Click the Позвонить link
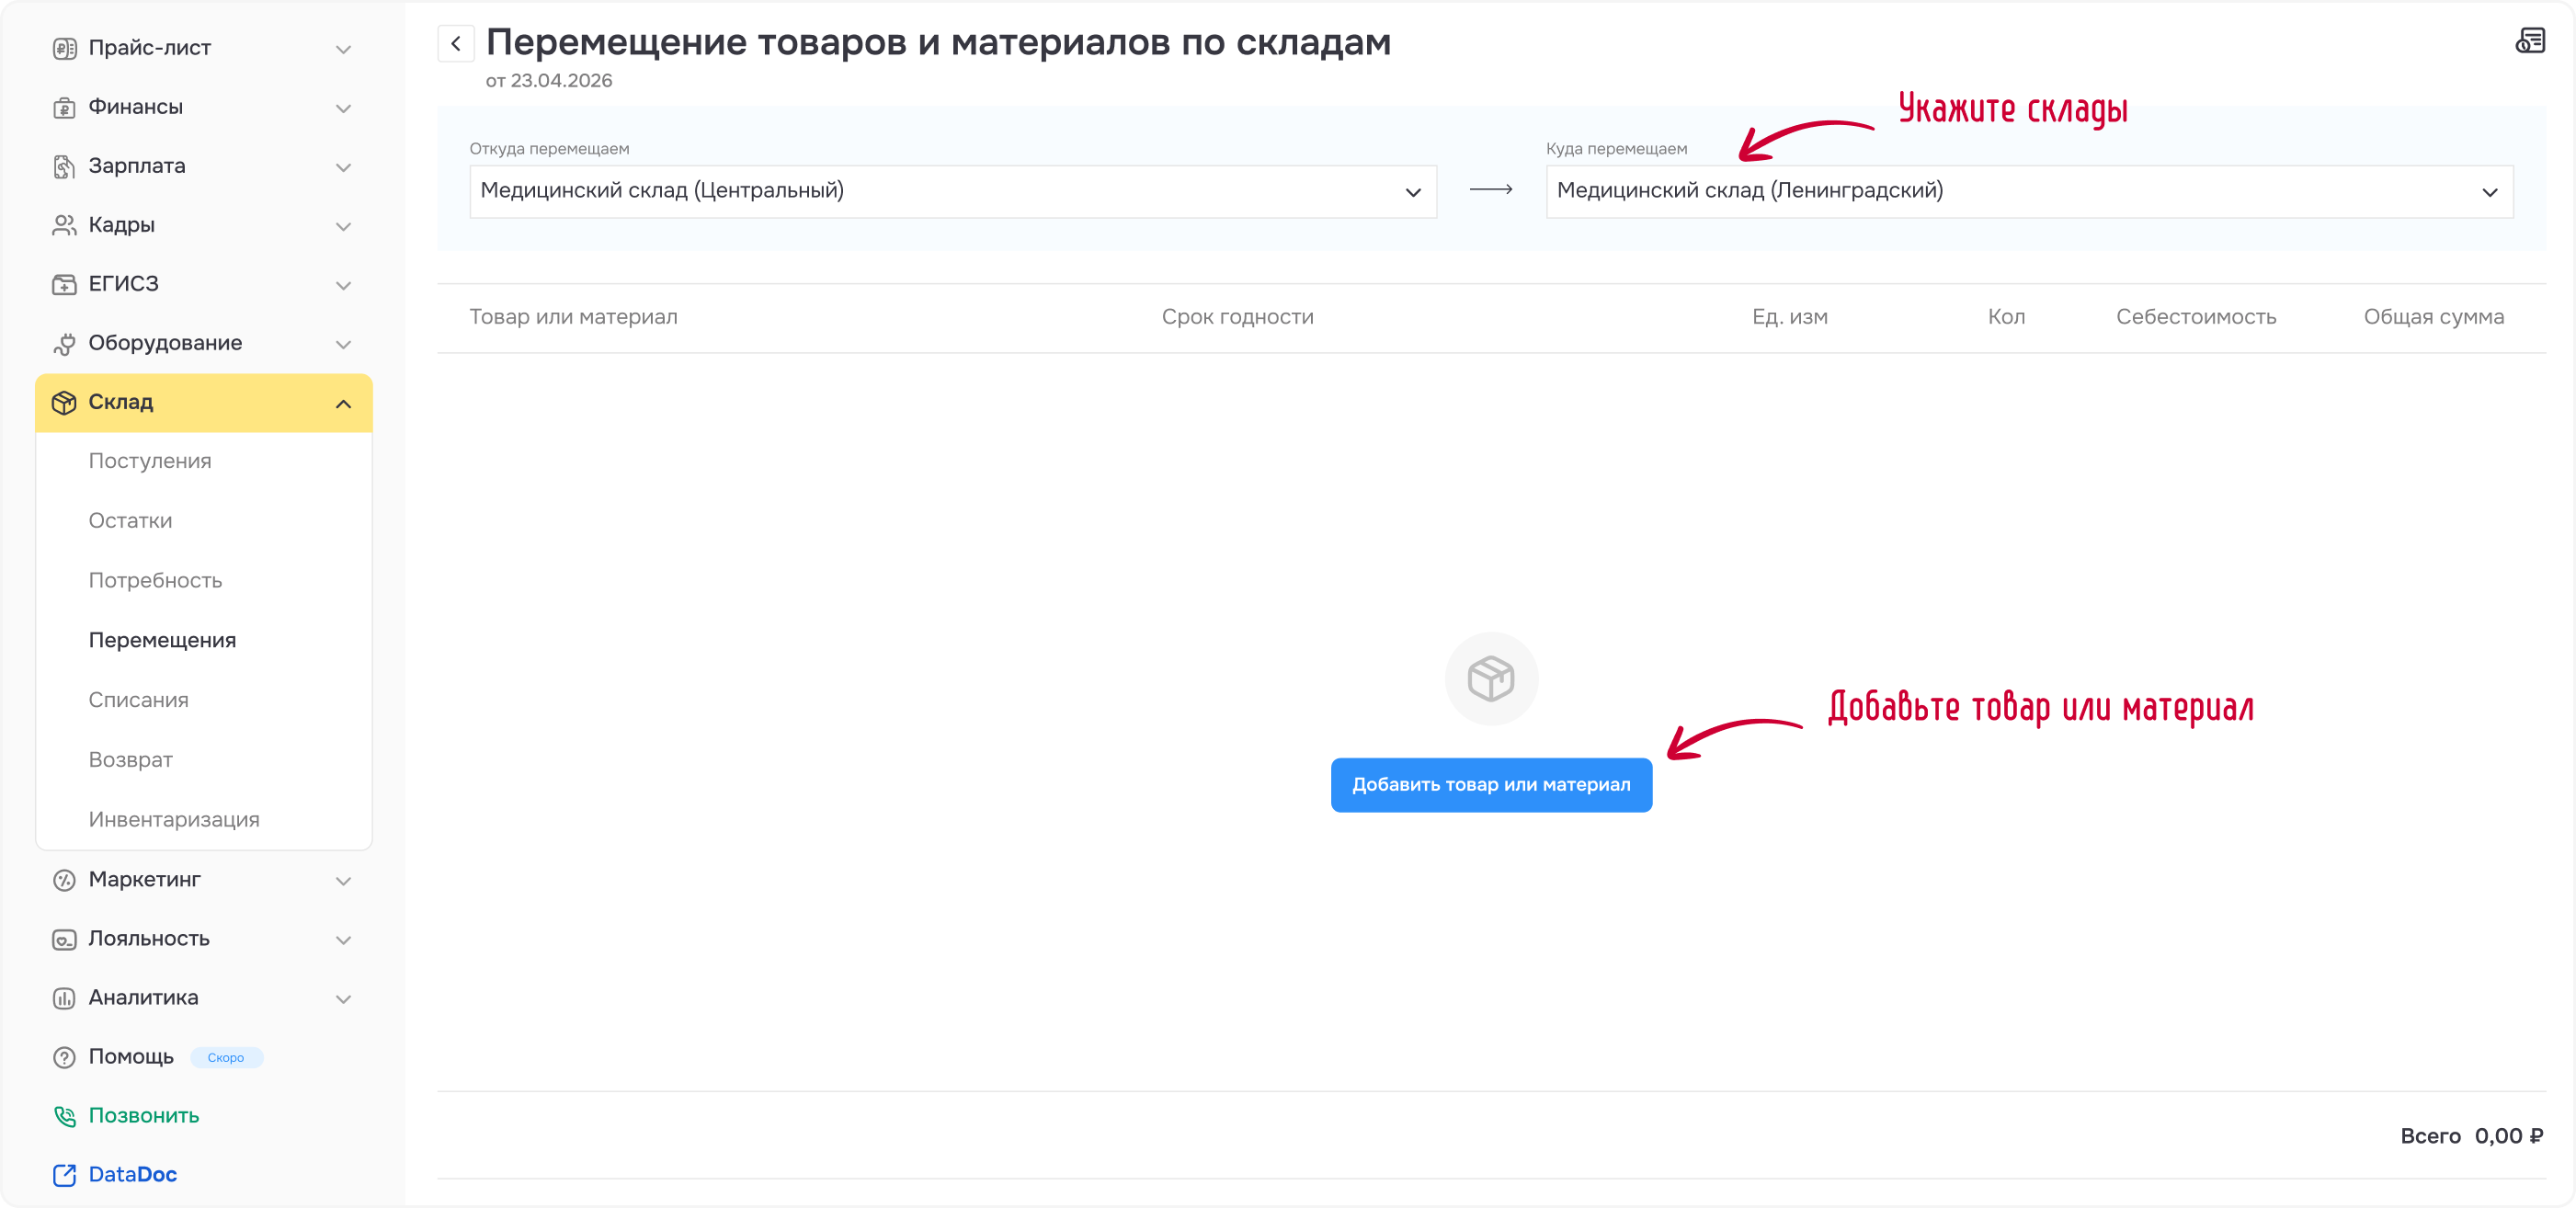The image size is (2576, 1208). point(144,1116)
